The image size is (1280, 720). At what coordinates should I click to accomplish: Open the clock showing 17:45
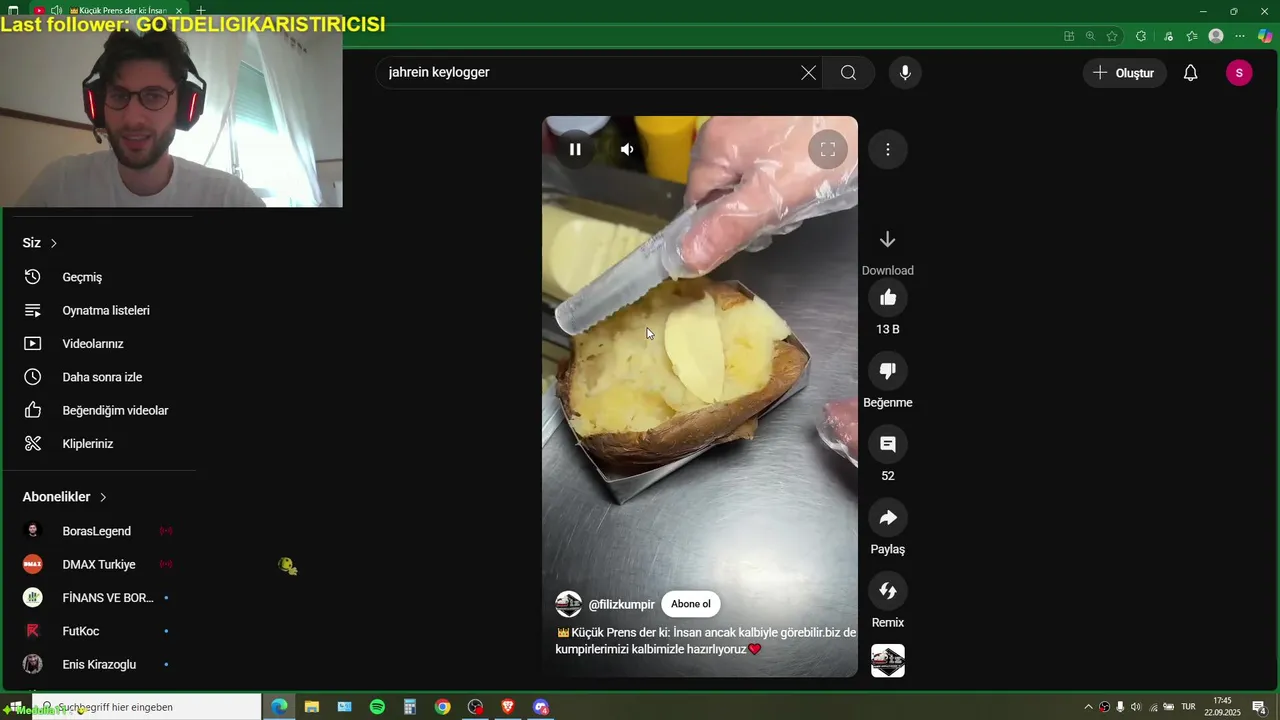click(1222, 707)
